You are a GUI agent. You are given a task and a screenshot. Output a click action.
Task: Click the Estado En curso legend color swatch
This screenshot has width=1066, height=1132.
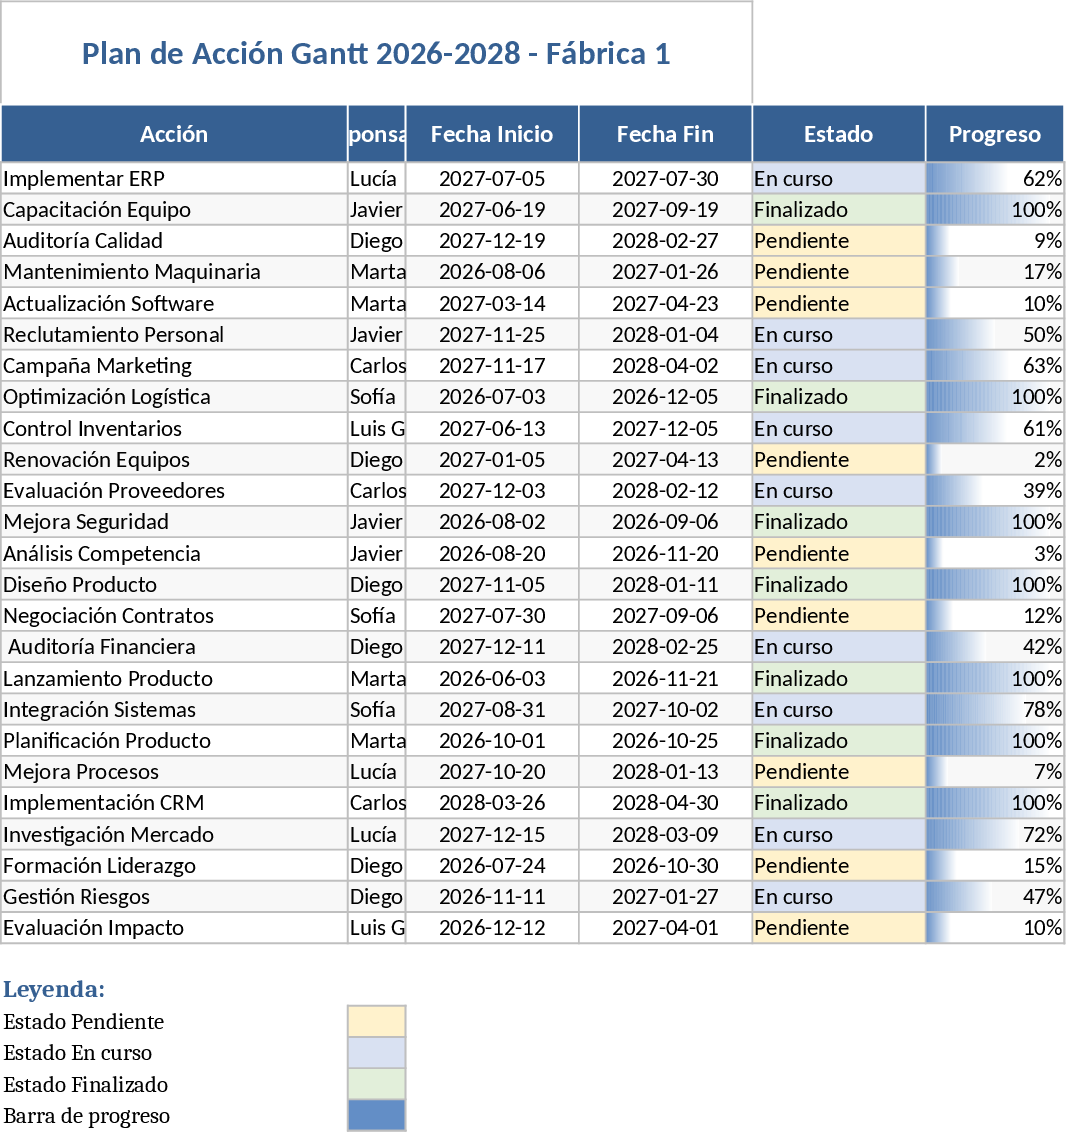pos(376,1052)
